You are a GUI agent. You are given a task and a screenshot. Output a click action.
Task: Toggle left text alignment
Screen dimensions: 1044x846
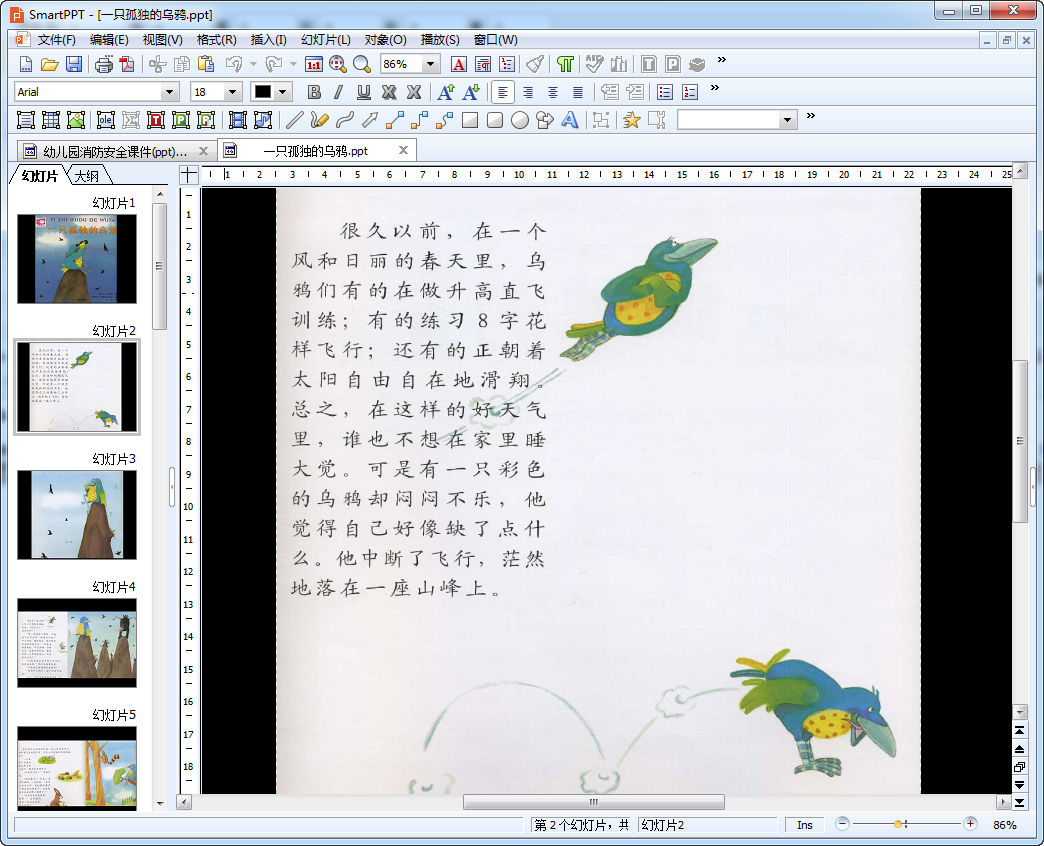[503, 92]
